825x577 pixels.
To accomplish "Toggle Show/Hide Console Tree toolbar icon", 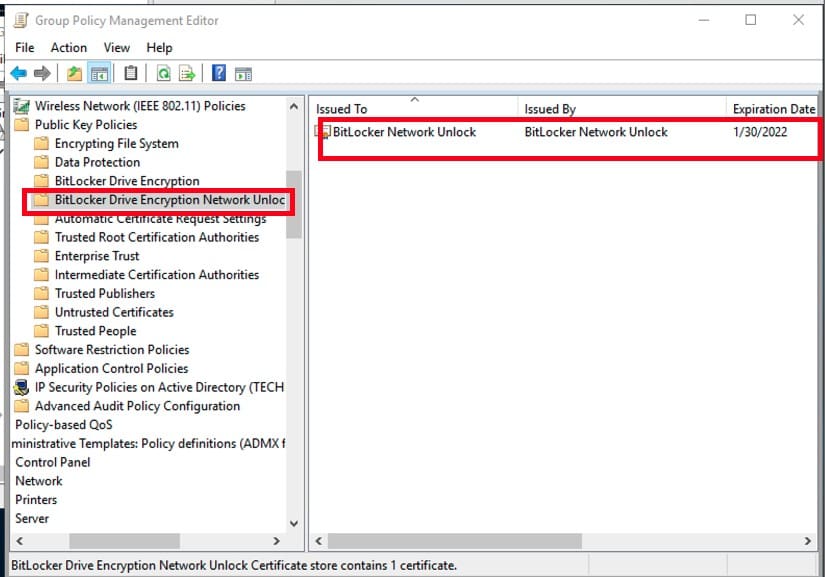I will tap(99, 73).
